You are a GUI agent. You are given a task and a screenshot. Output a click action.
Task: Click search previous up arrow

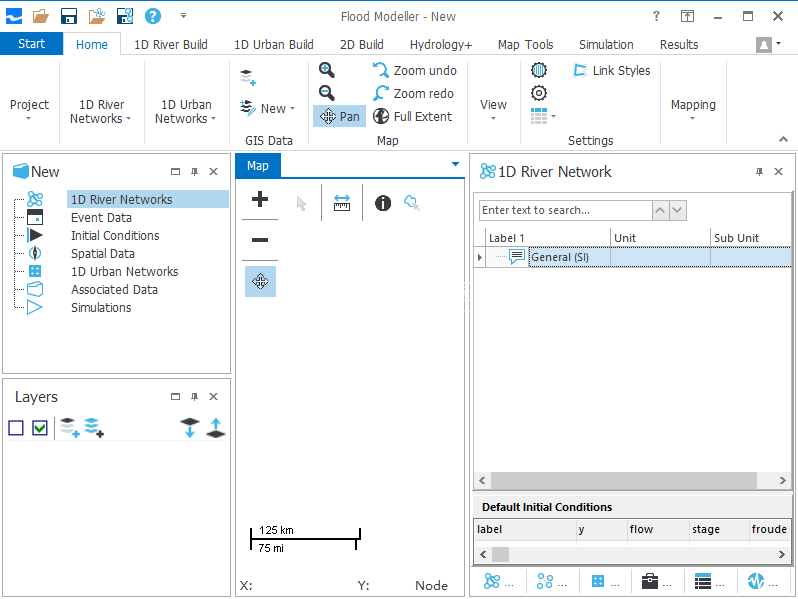pos(661,210)
